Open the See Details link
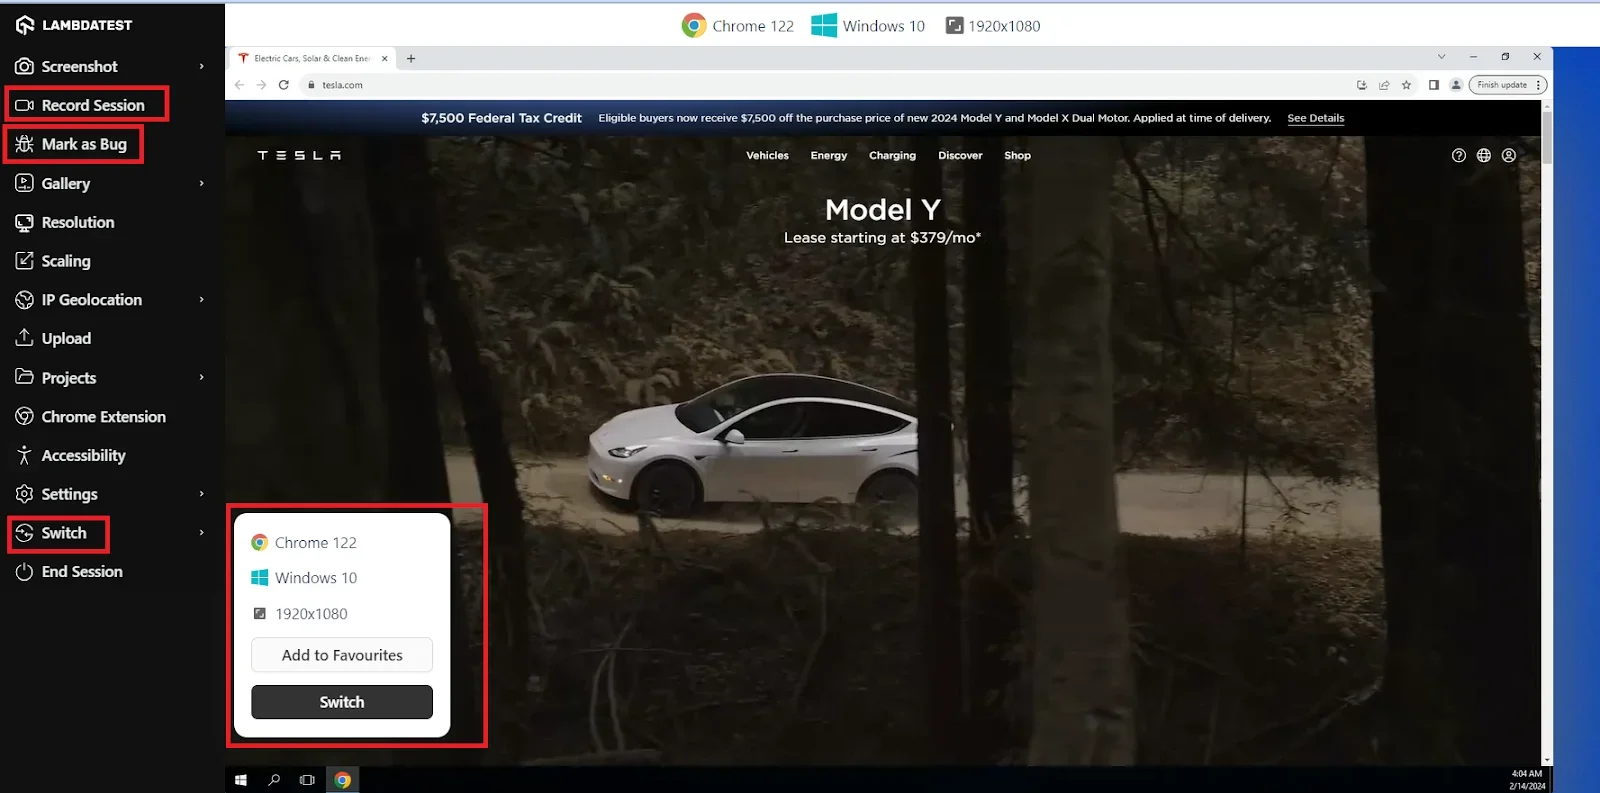Screen dimensions: 1600x793 click(1316, 118)
